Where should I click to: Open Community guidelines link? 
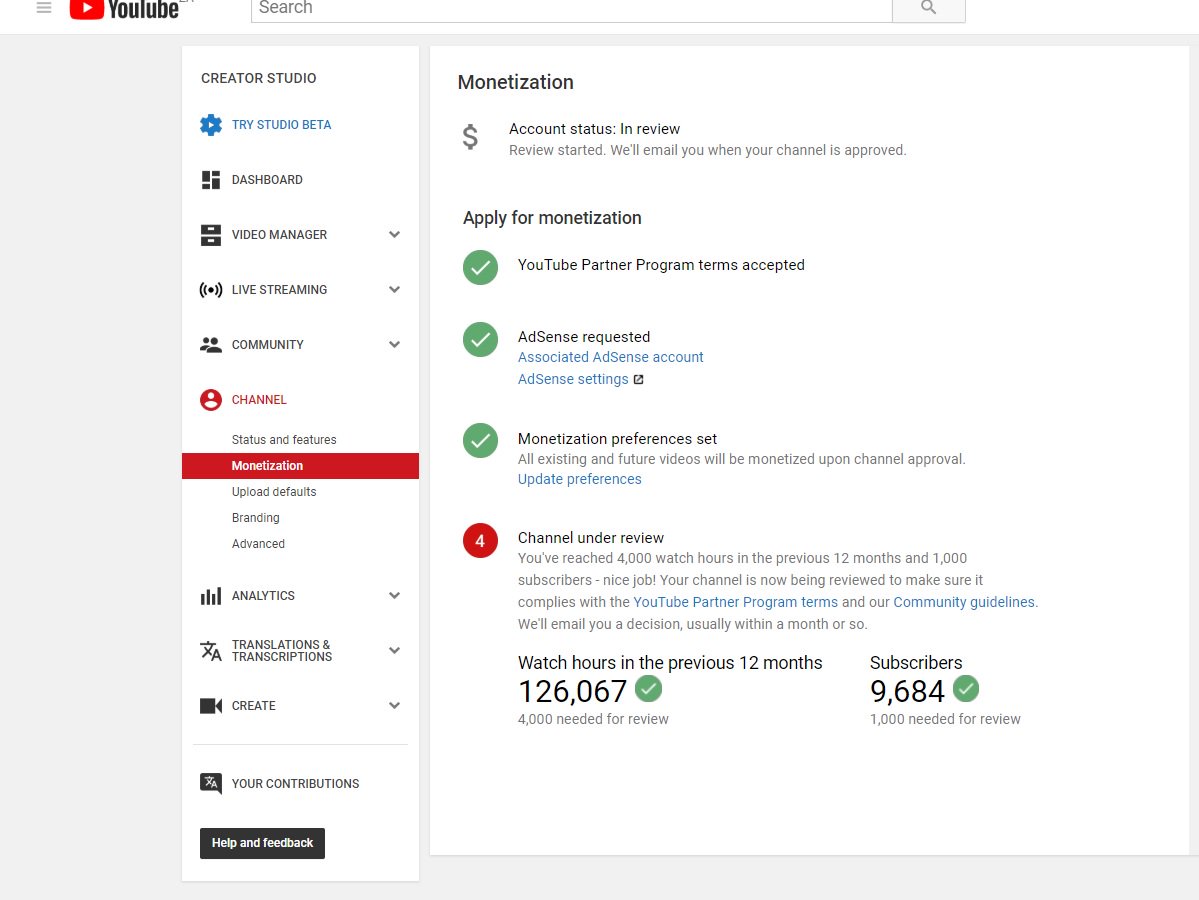pyautogui.click(x=963, y=603)
